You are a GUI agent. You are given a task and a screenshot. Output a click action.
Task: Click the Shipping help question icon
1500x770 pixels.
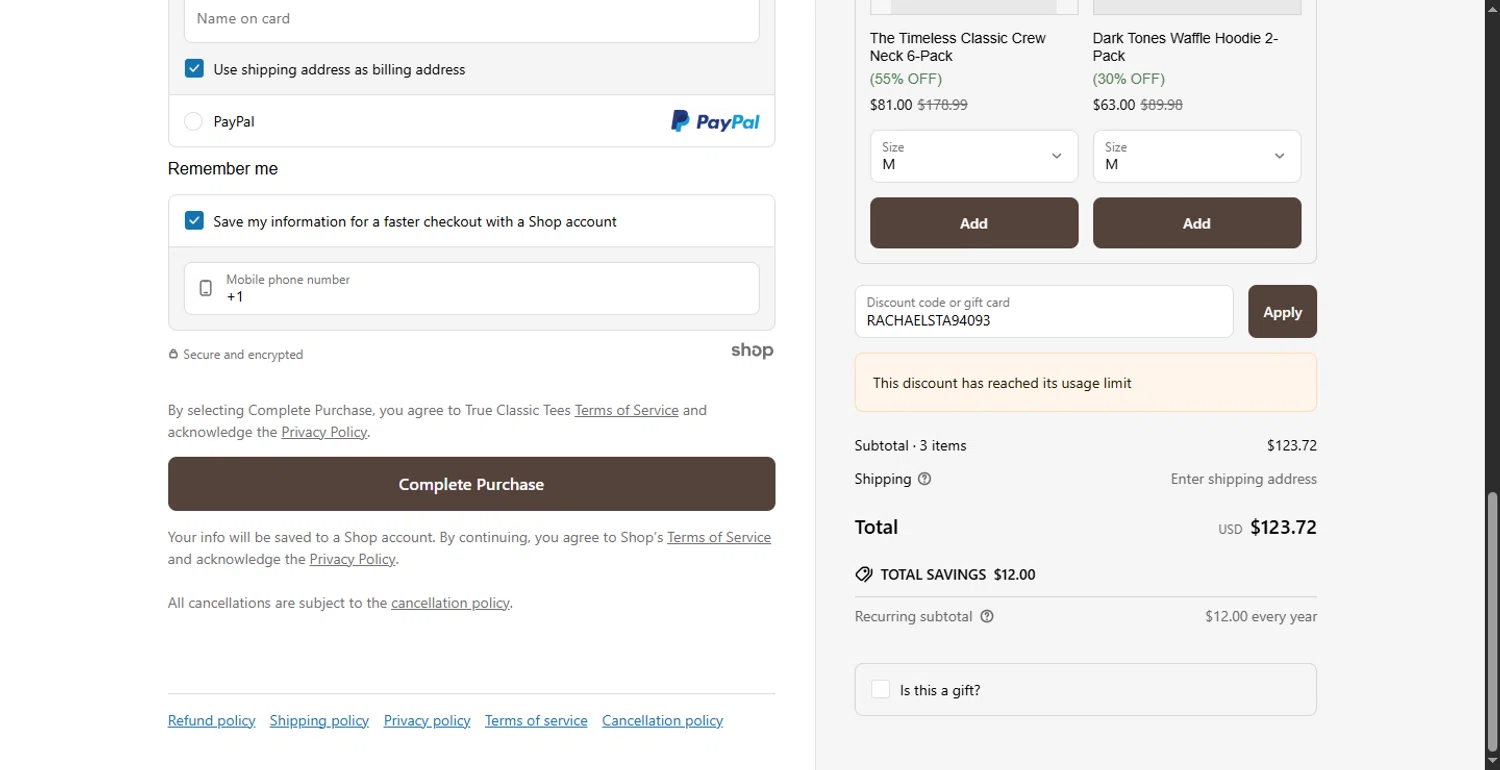[924, 479]
